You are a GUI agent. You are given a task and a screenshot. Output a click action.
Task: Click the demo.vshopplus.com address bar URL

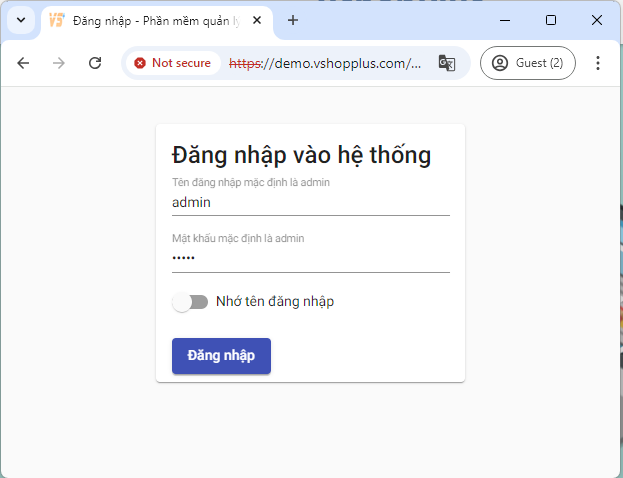pyautogui.click(x=325, y=63)
